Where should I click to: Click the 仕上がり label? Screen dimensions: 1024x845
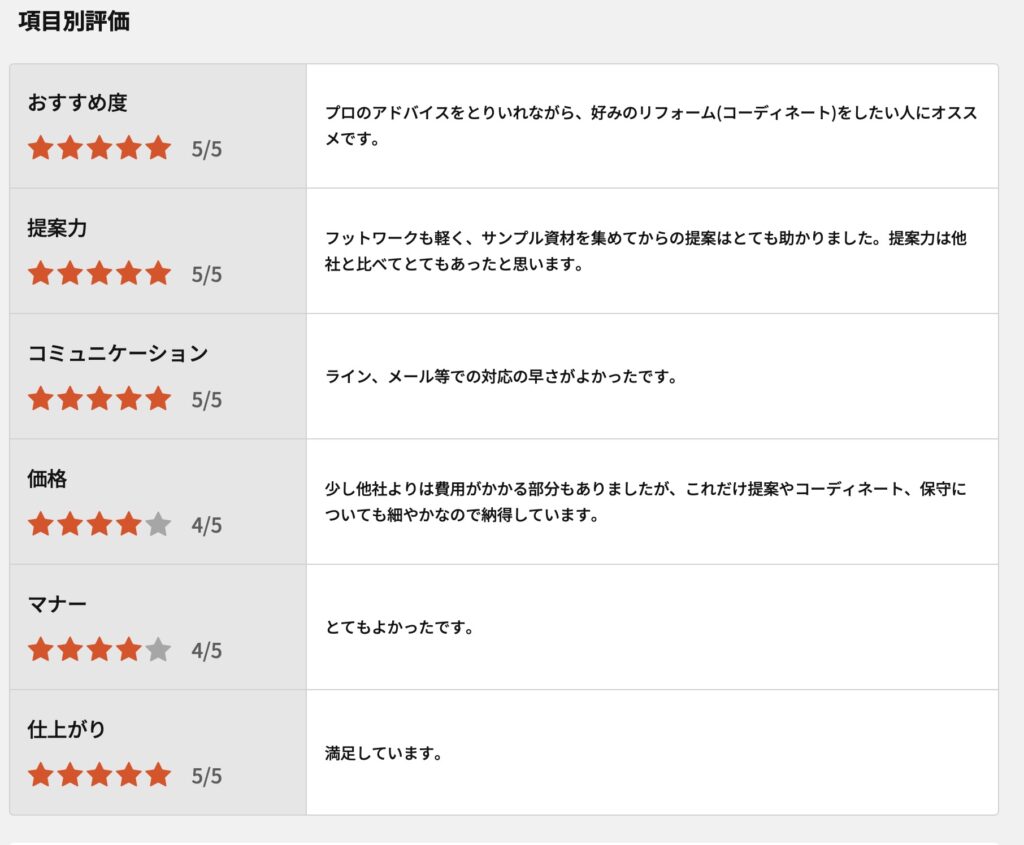point(66,730)
